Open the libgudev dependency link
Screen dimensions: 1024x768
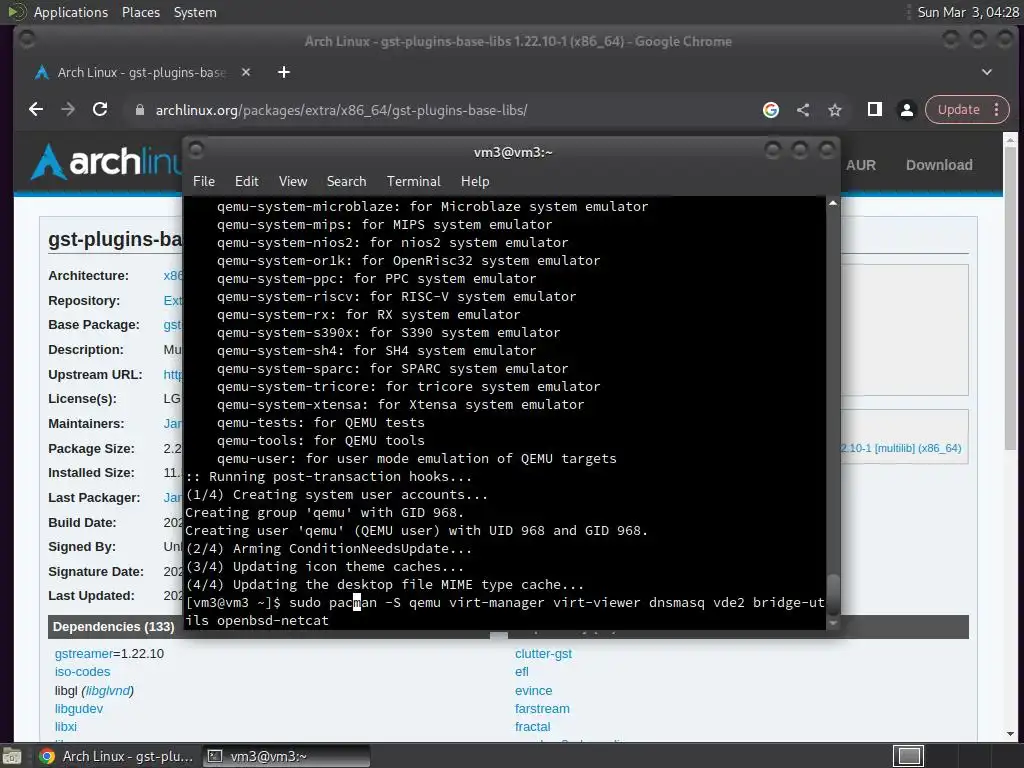click(79, 709)
